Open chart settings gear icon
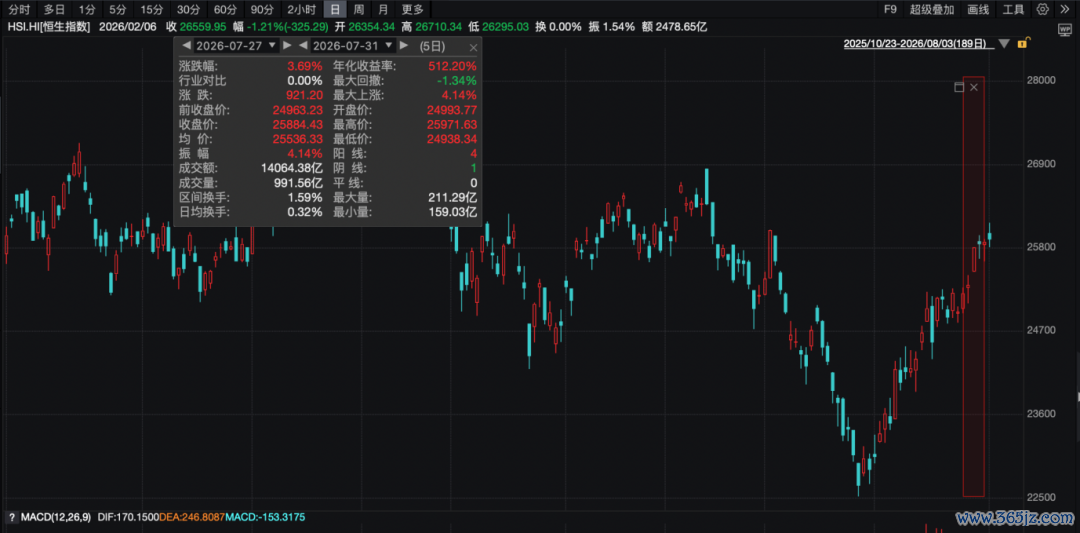 [1042, 9]
